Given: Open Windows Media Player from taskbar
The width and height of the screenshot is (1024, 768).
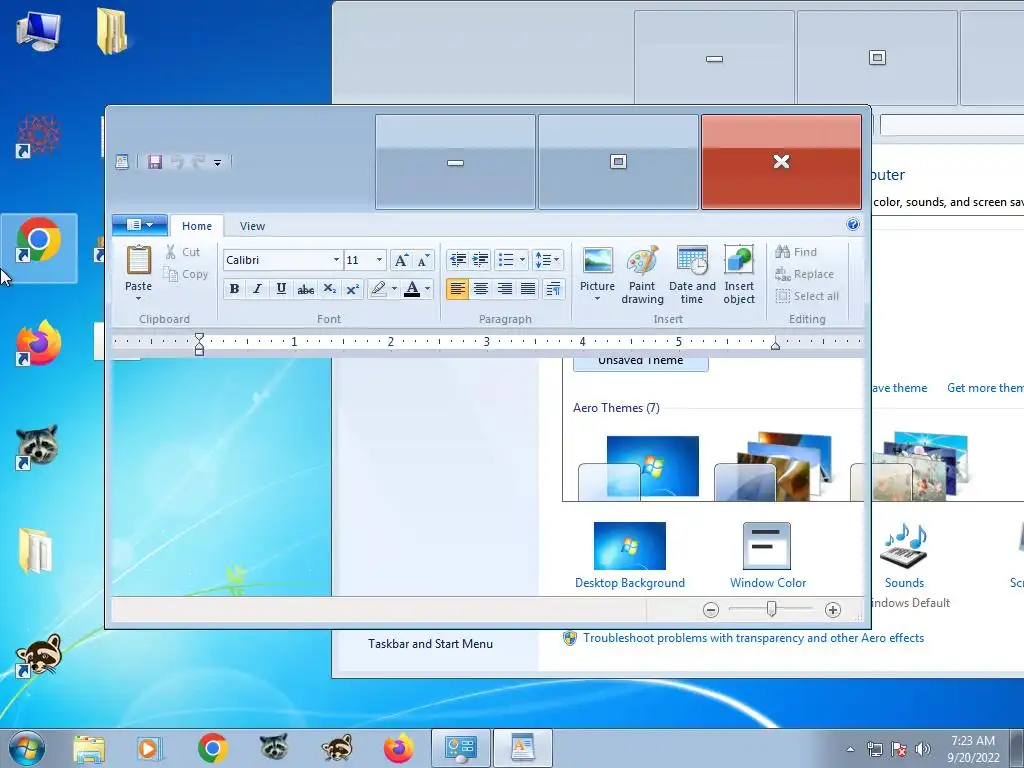Looking at the screenshot, I should 150,748.
